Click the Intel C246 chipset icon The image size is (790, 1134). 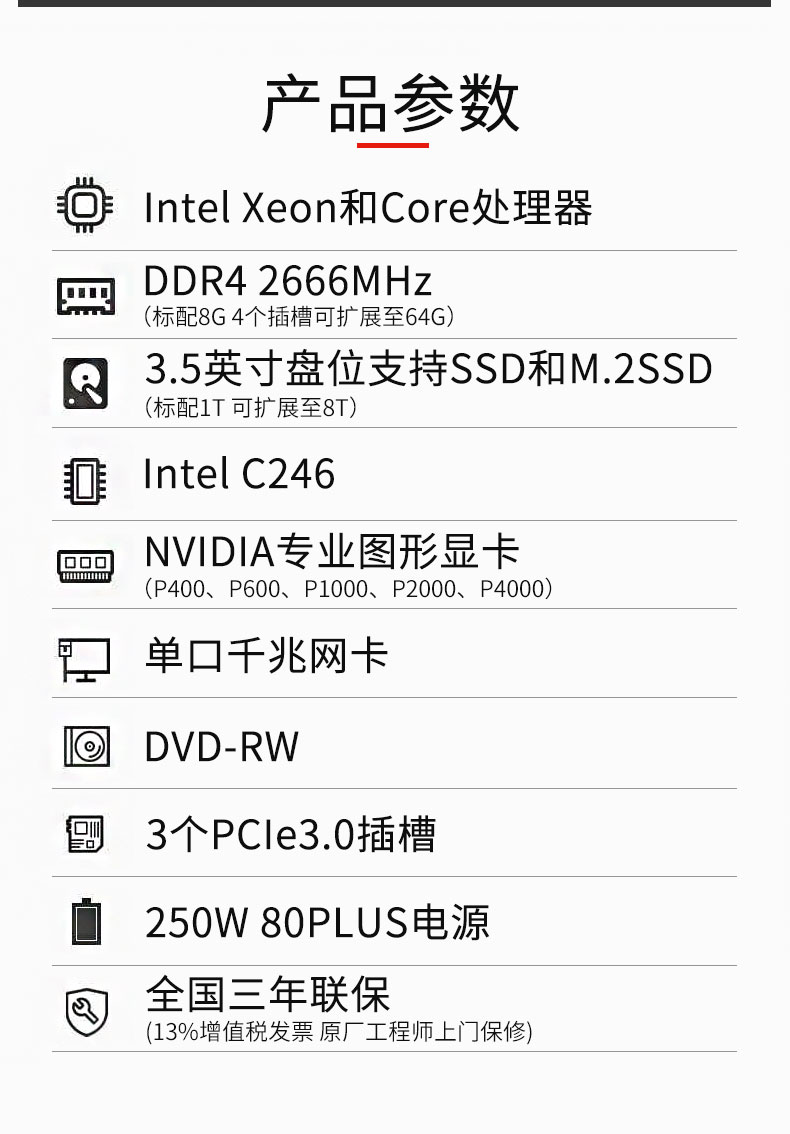pyautogui.click(x=85, y=481)
